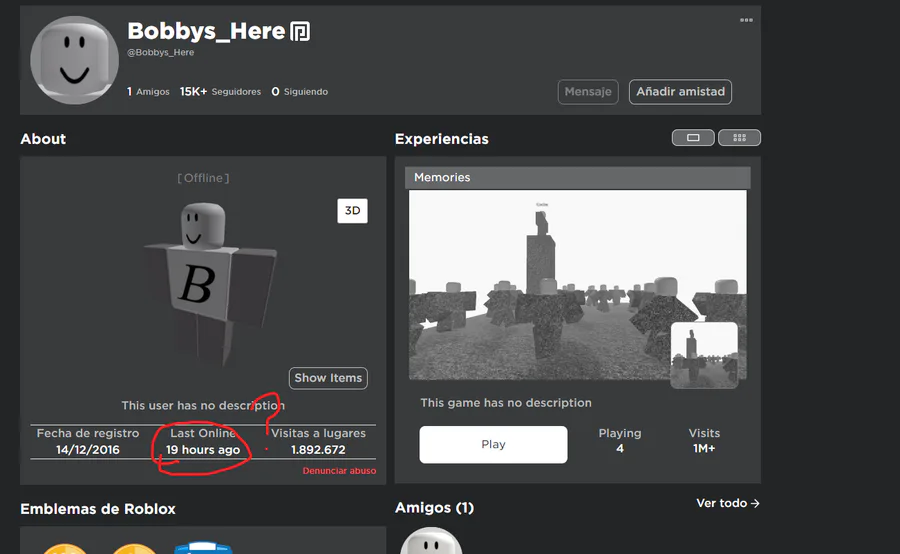Click the blue Roblox badge emblem
The width and height of the screenshot is (900, 554).
pyautogui.click(x=203, y=548)
